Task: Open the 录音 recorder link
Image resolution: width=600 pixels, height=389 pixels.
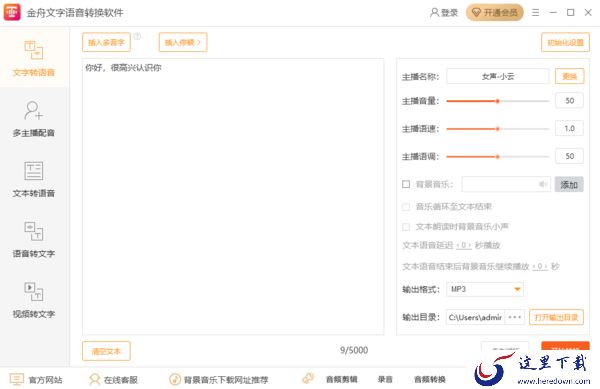Action: [x=385, y=379]
